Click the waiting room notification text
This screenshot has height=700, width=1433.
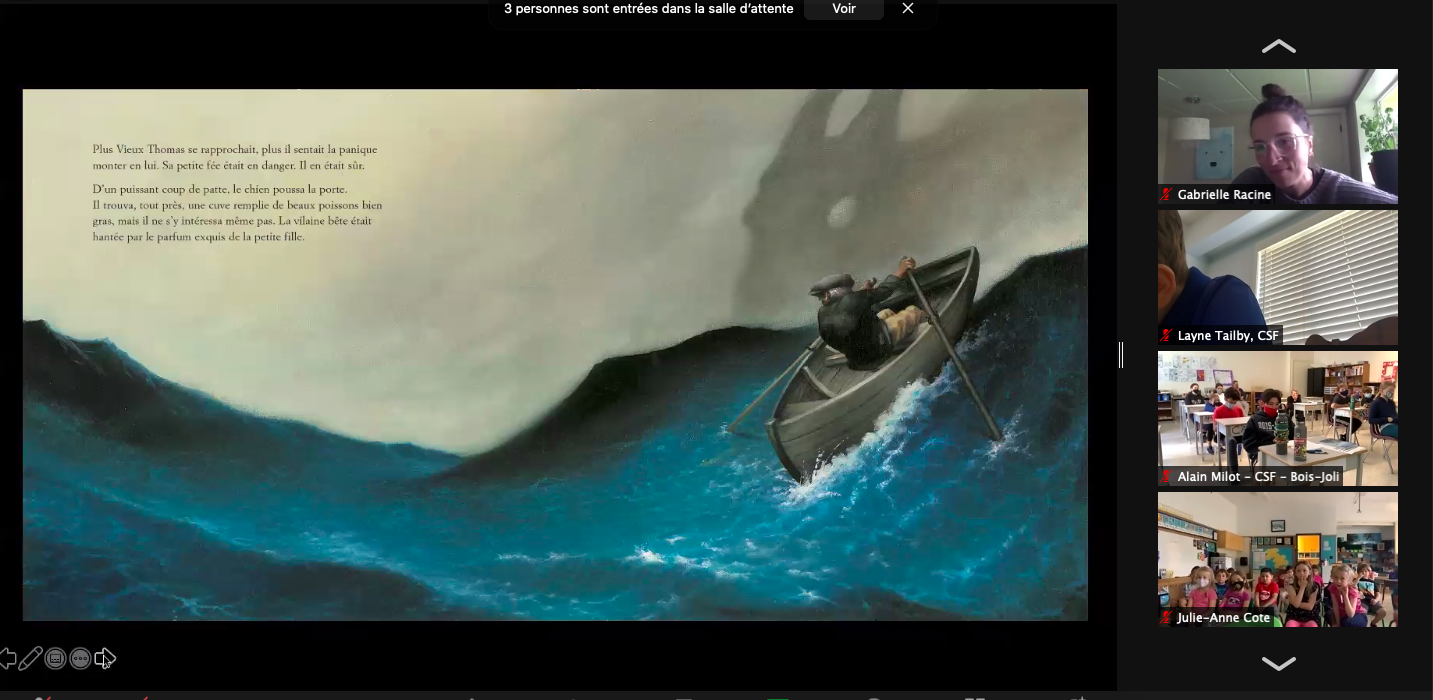(x=649, y=9)
